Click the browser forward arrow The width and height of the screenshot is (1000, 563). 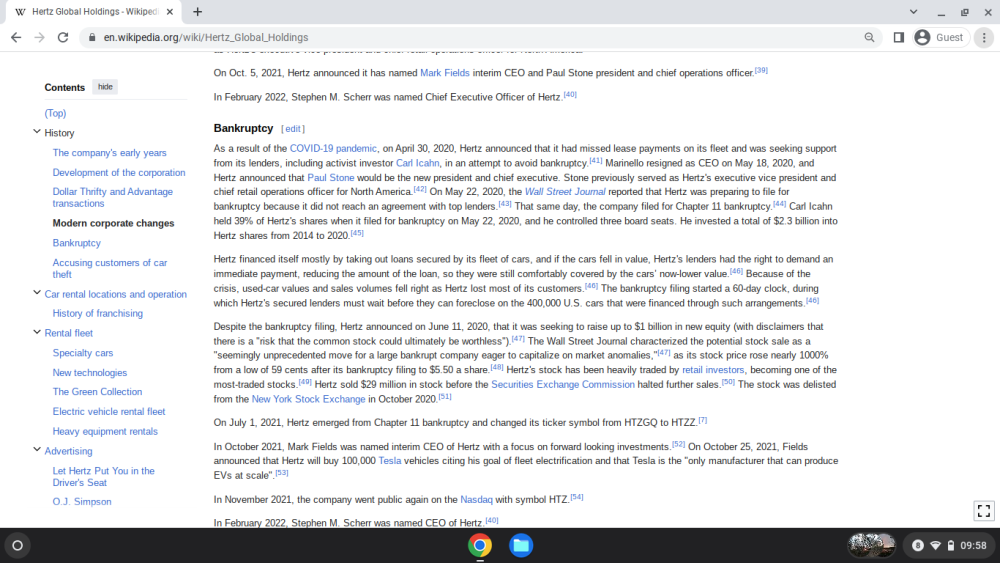point(40,38)
